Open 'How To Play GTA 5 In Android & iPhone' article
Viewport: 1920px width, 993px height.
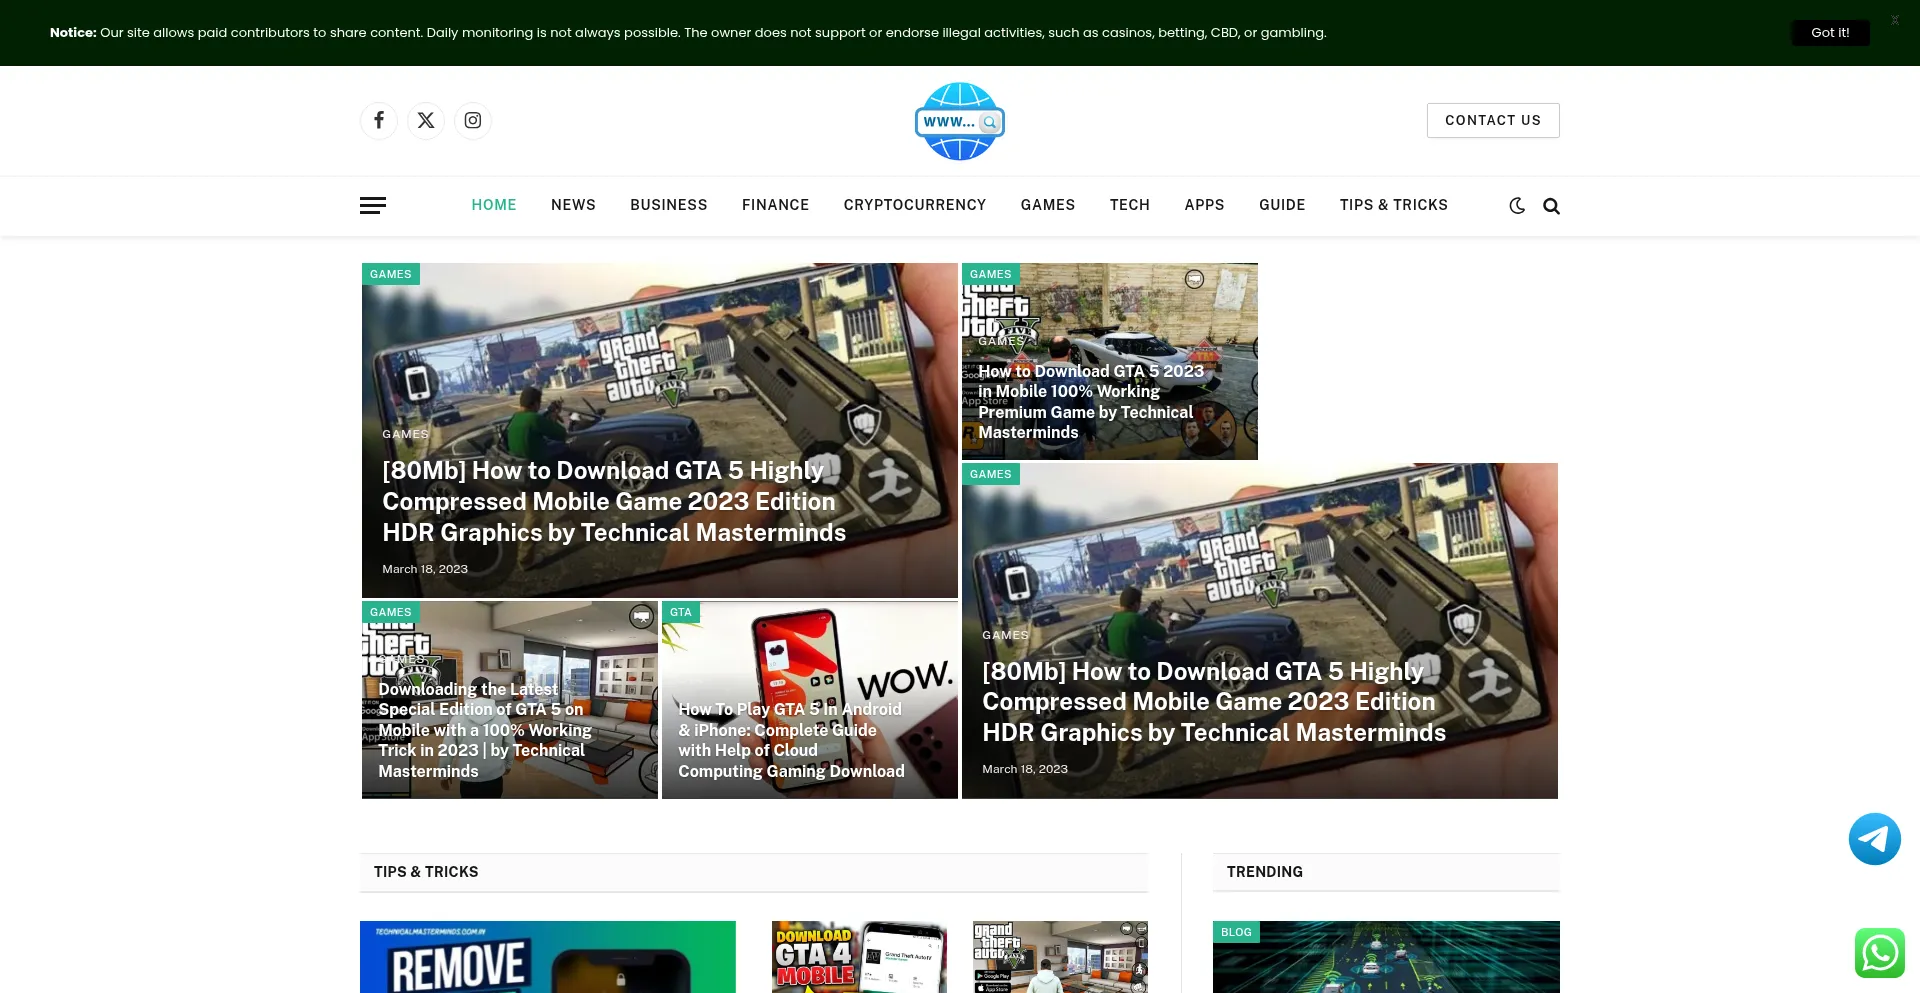(791, 740)
